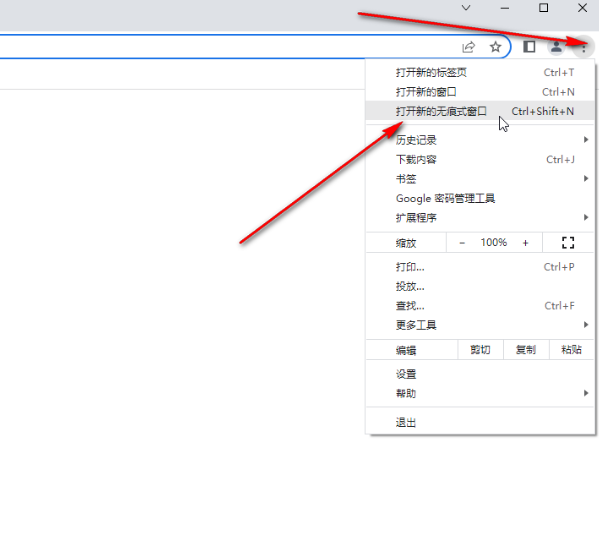Open the side panel icon

pyautogui.click(x=529, y=47)
